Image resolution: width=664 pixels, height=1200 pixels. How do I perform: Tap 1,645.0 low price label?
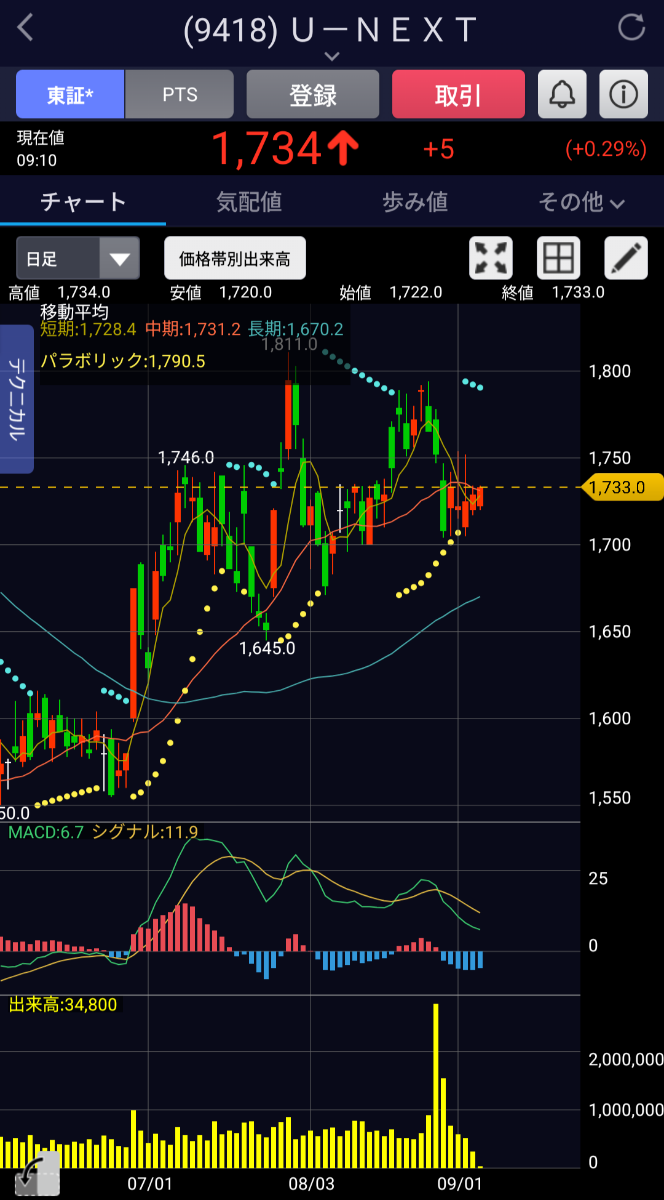267,648
